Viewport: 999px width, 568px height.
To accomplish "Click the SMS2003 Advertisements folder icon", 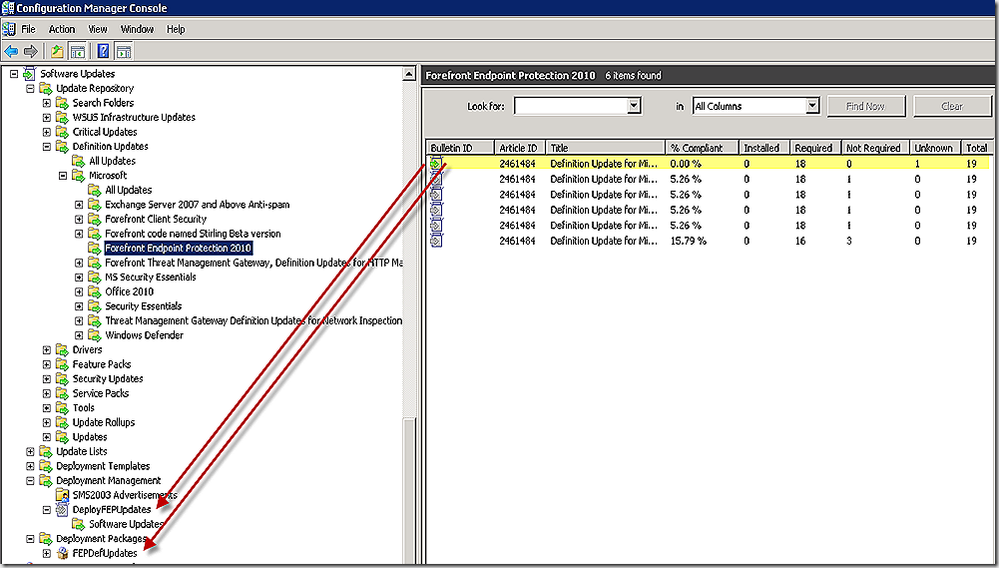I will coord(62,495).
